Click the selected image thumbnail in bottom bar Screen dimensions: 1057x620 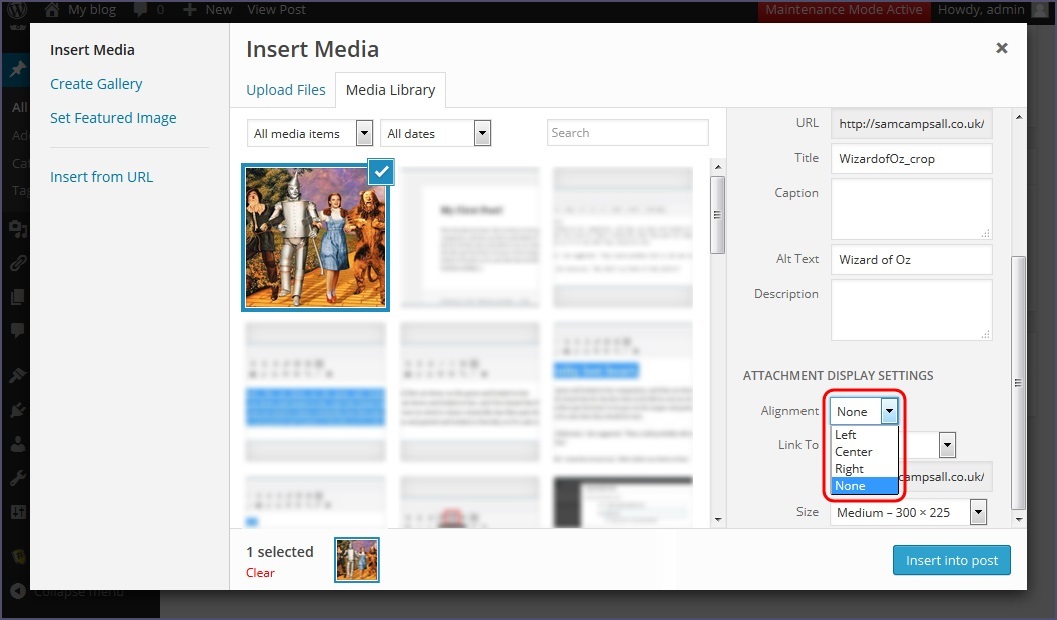pyautogui.click(x=357, y=560)
